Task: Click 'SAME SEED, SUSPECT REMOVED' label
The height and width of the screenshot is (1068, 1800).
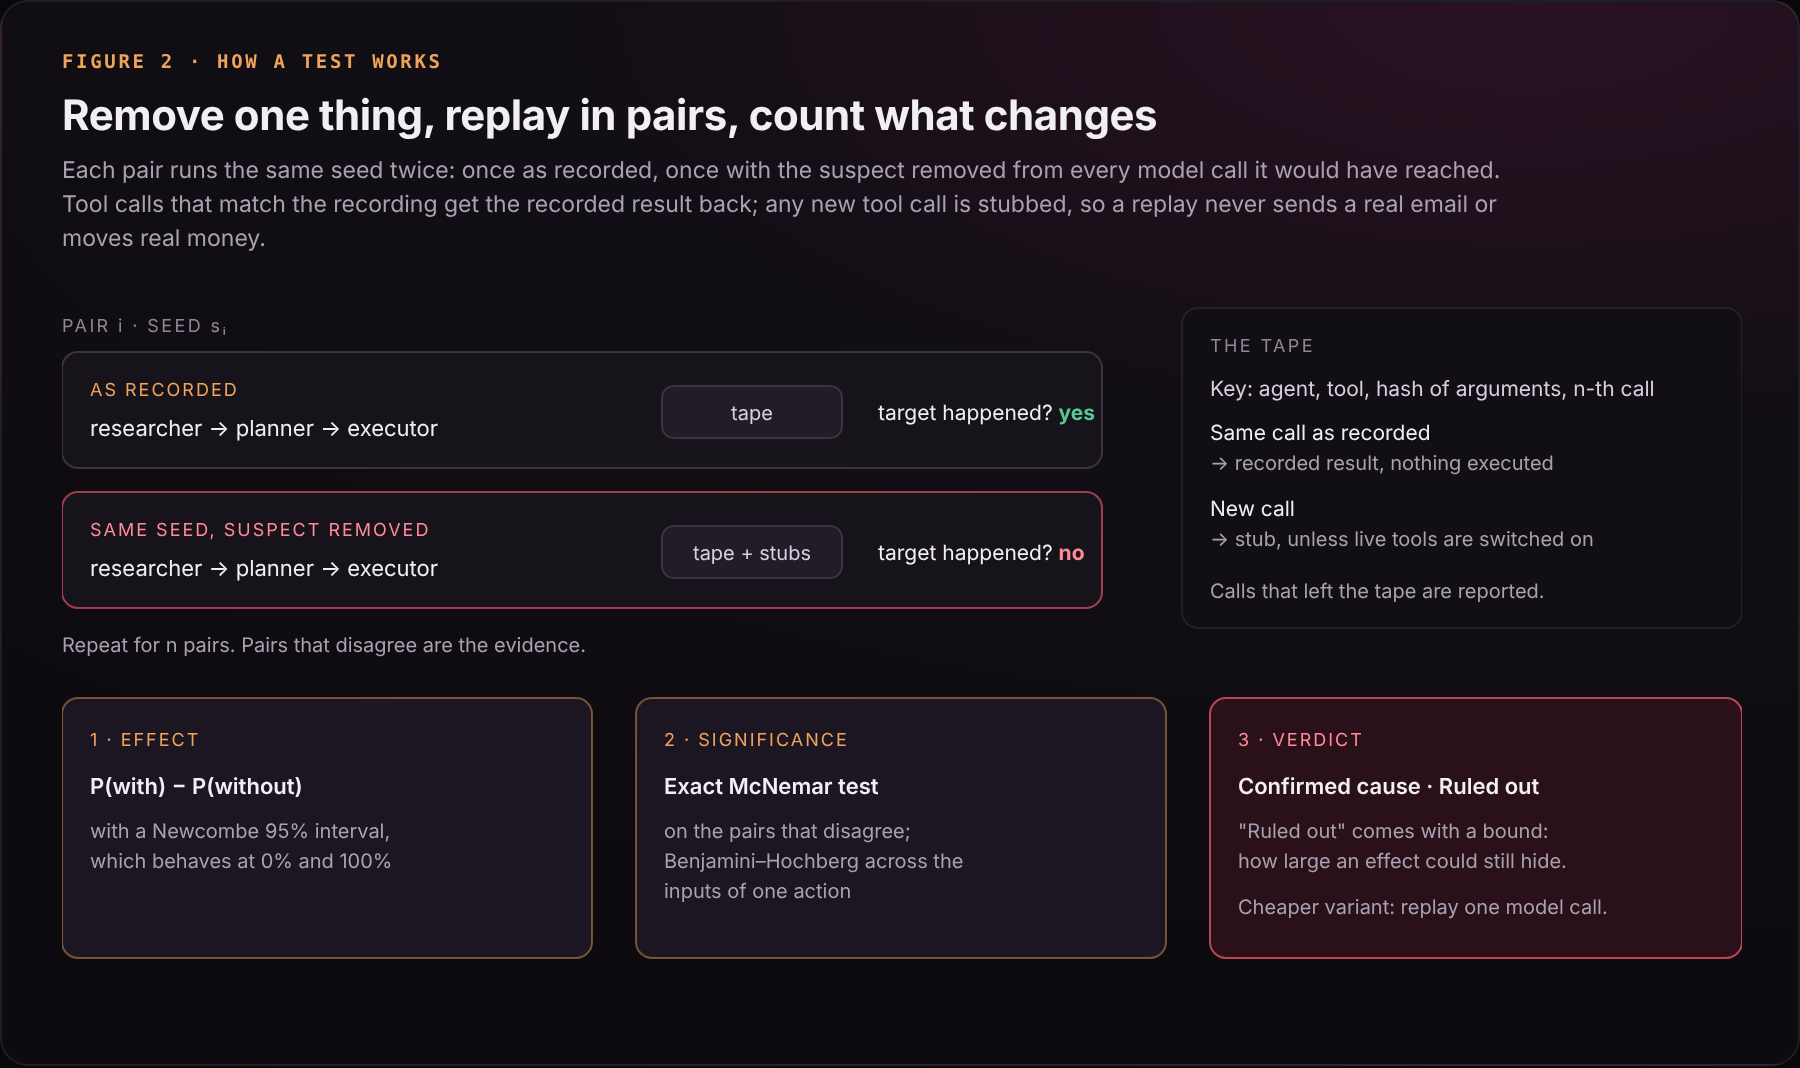Action: tap(259, 530)
